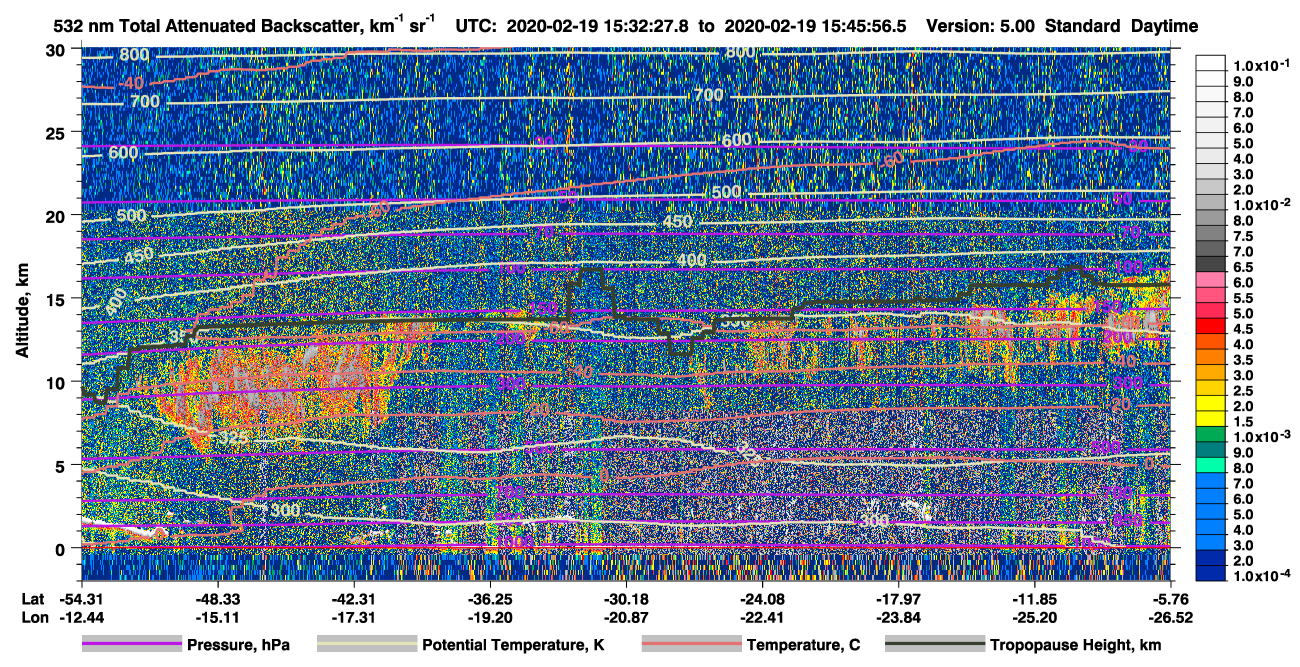The width and height of the screenshot is (1300, 667).
Task: Click the 400 contour label on the plot
Action: [691, 261]
